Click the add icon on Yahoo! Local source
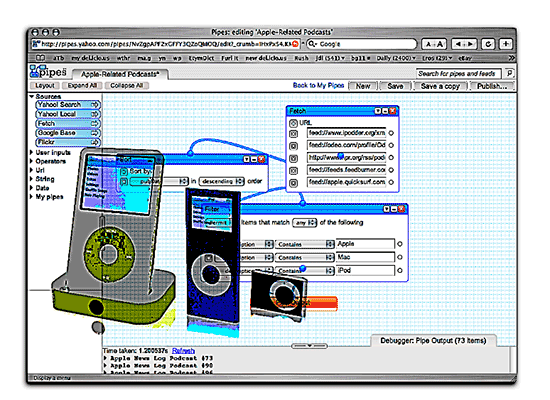The width and height of the screenshot is (550, 400). 94,114
